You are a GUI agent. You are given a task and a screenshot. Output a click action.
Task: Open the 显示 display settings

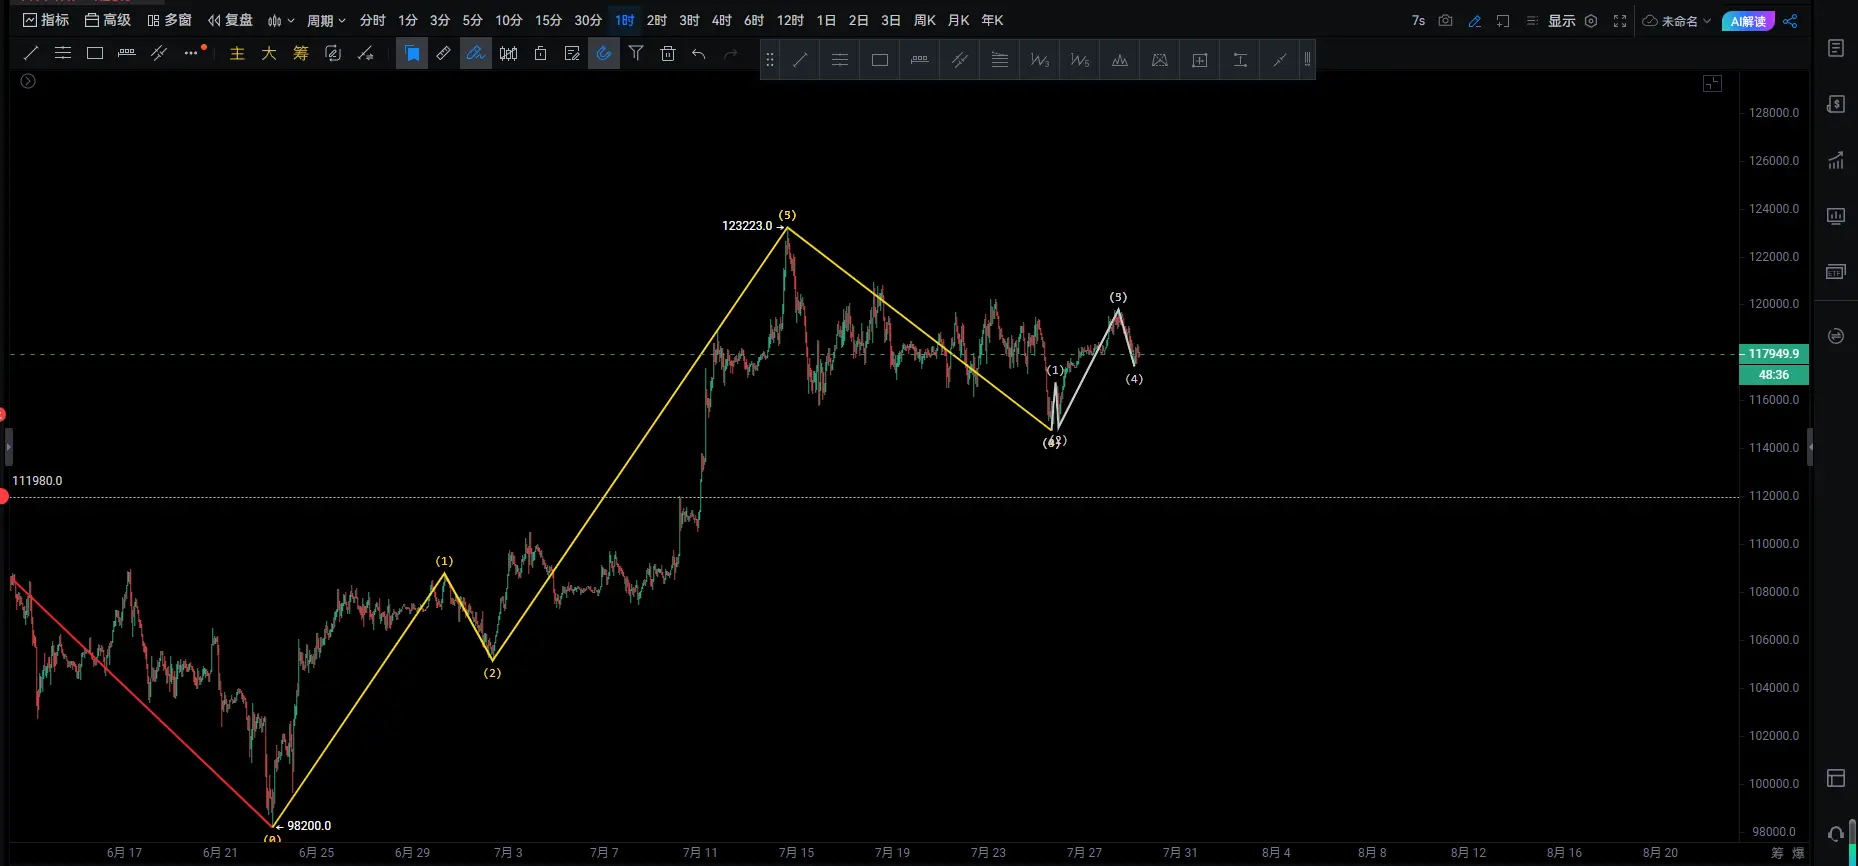point(1561,20)
